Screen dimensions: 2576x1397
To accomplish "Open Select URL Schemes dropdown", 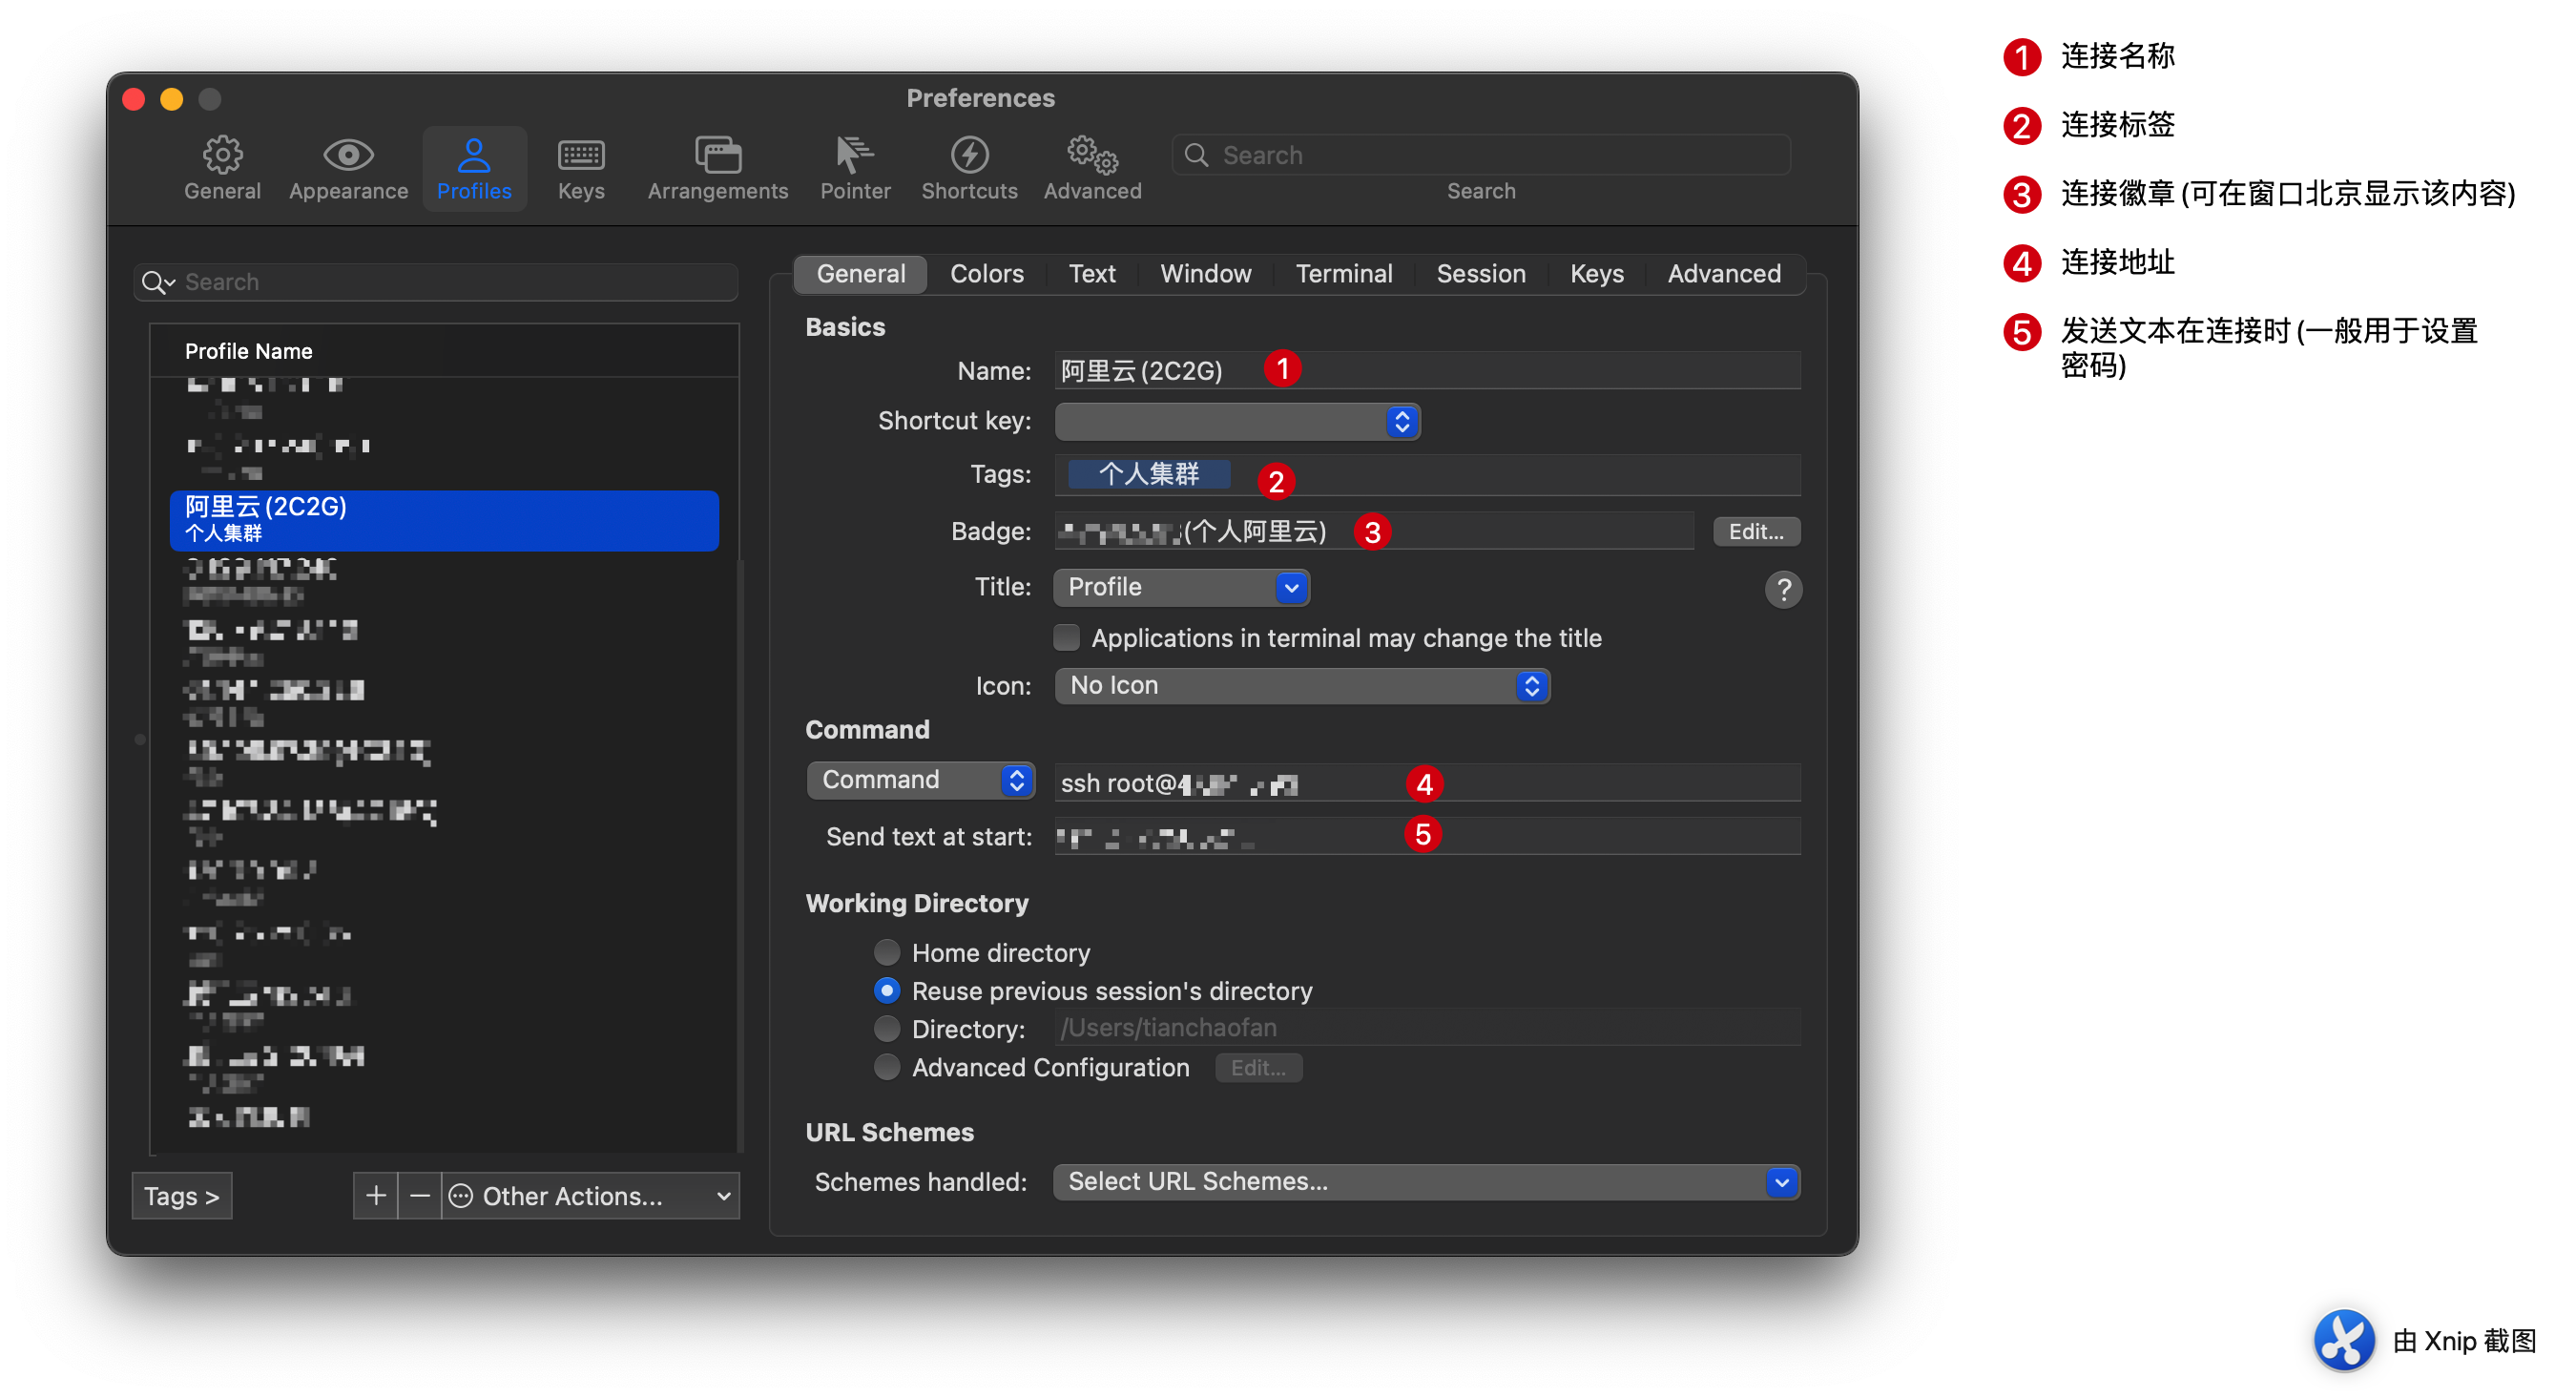I will (1426, 1181).
